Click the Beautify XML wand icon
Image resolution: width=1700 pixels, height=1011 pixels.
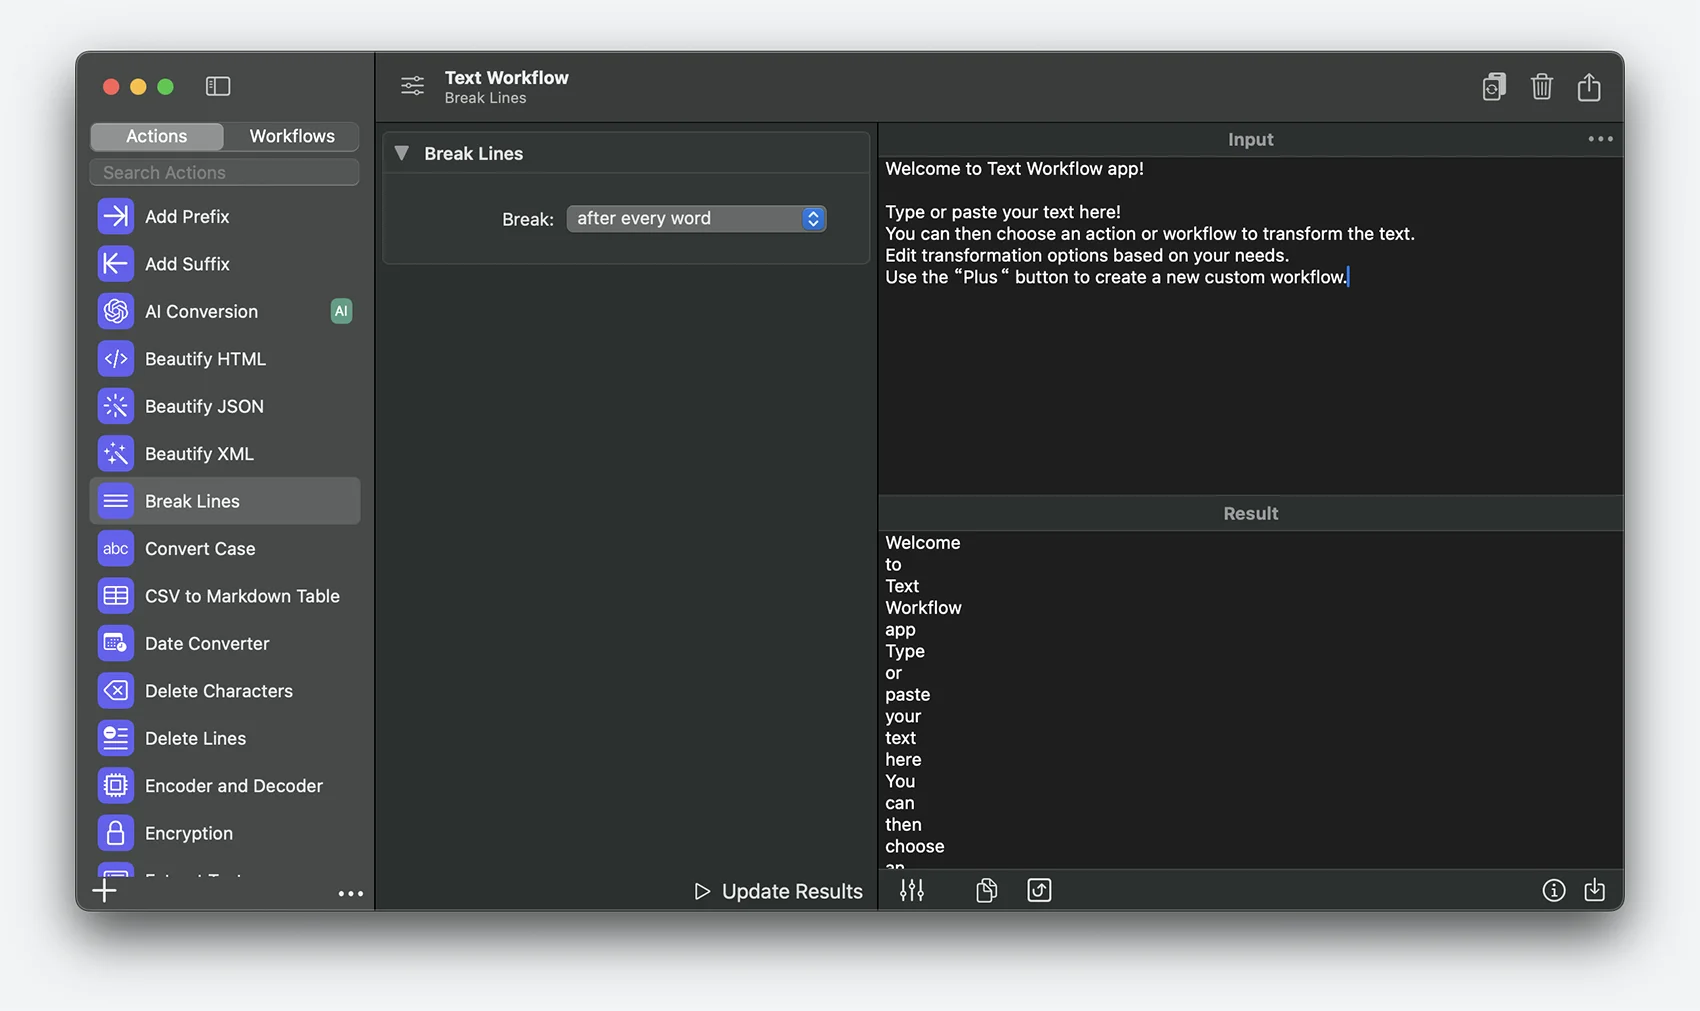point(116,454)
